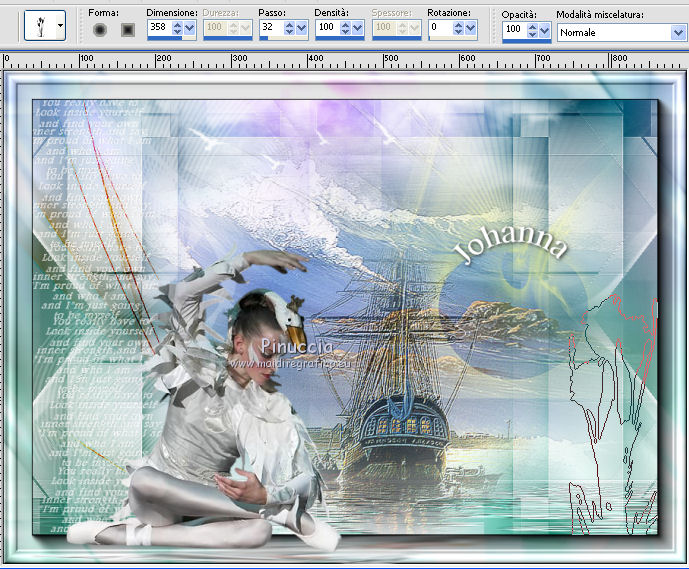Click the blue slider bar under Dimensione

172,38
